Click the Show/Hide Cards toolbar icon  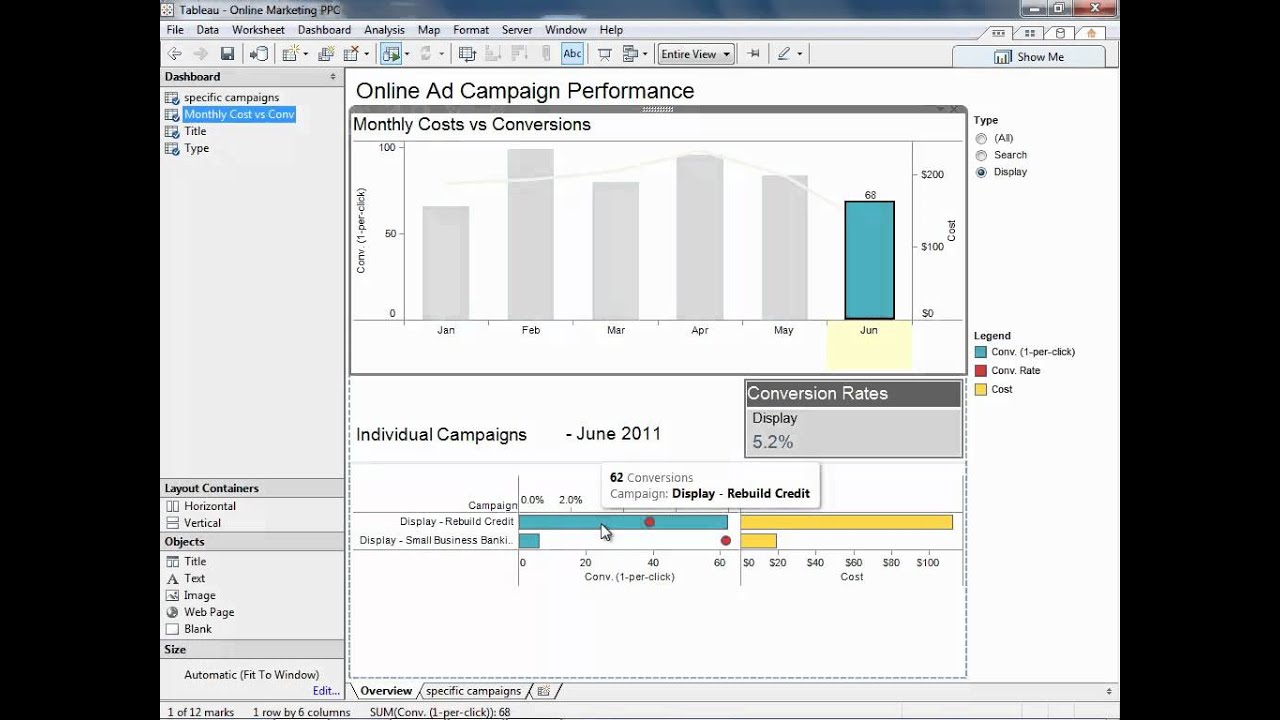point(630,54)
